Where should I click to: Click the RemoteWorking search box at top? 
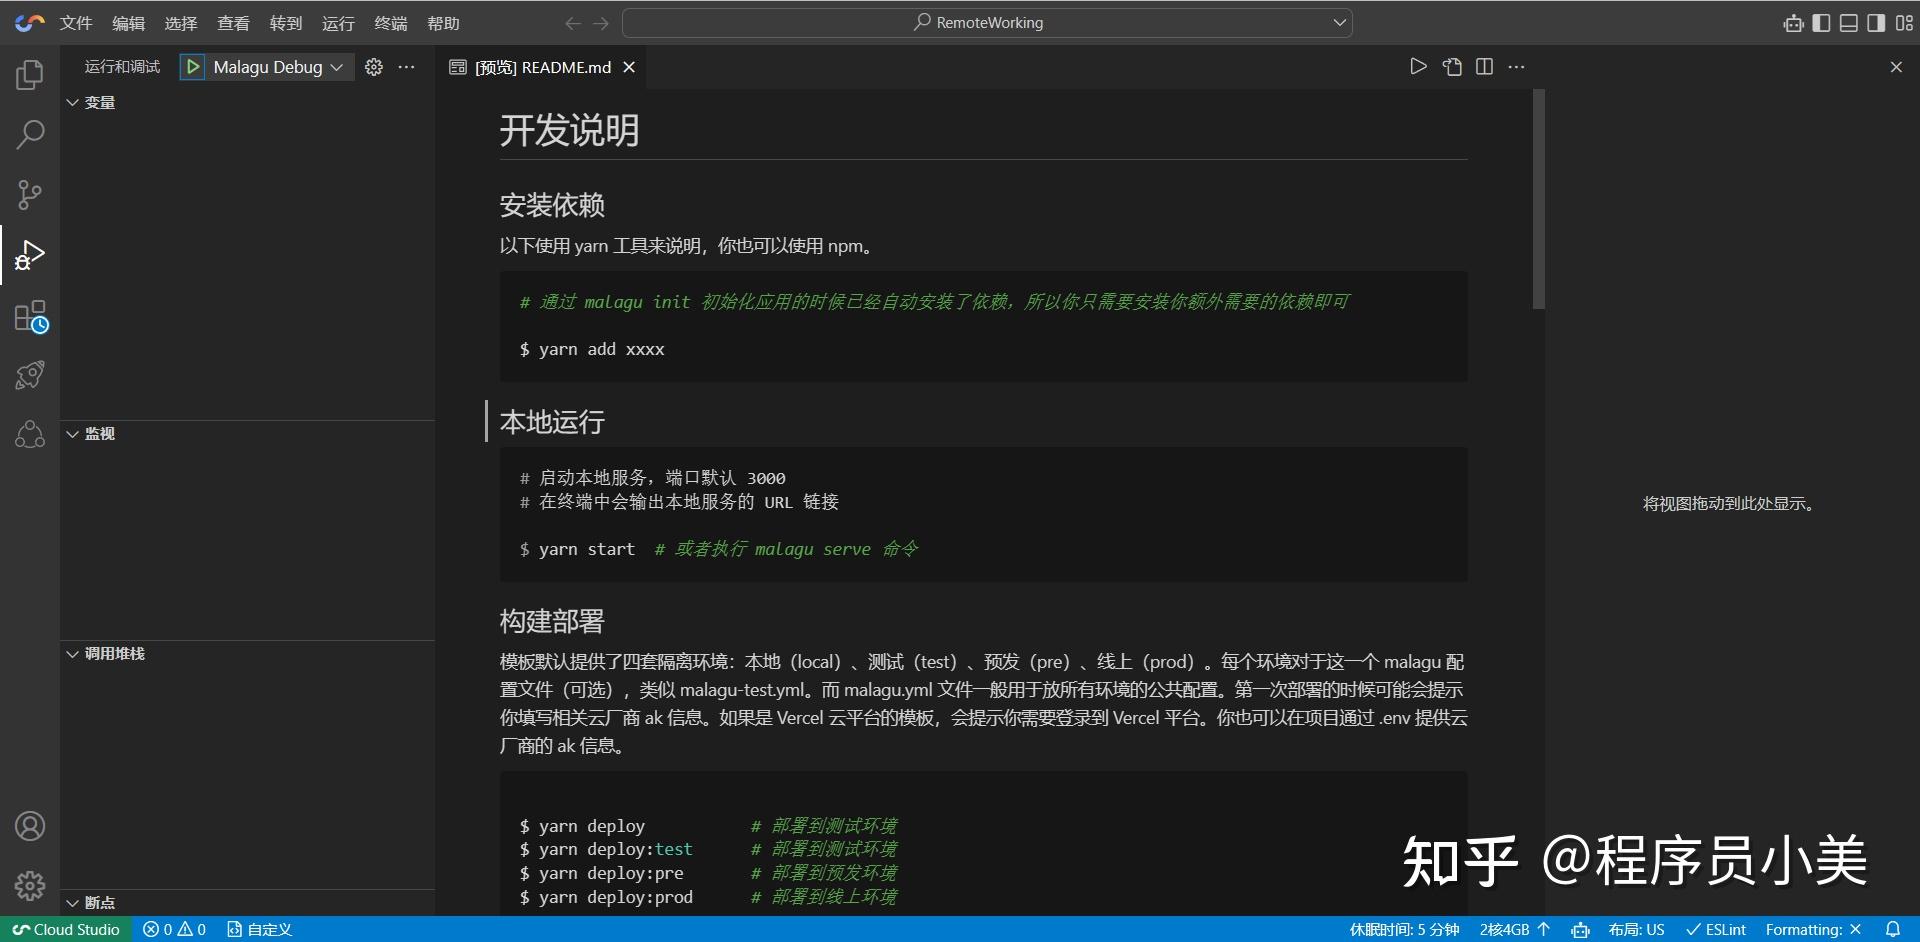point(985,22)
